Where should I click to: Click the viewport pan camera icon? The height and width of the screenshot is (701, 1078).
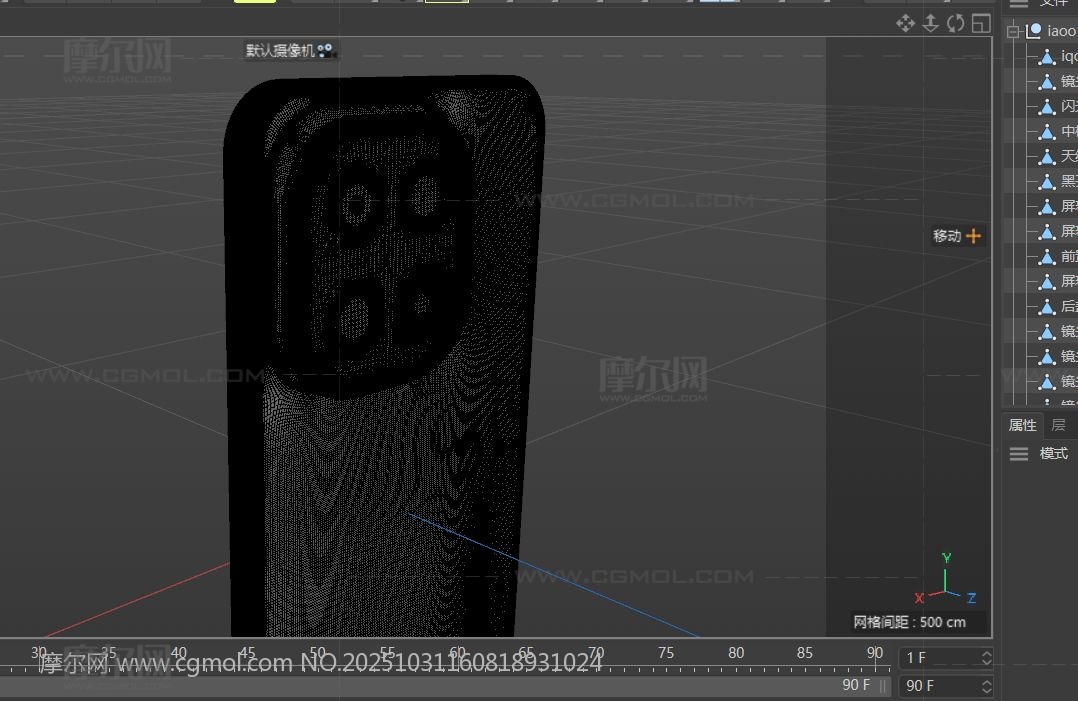(x=905, y=23)
